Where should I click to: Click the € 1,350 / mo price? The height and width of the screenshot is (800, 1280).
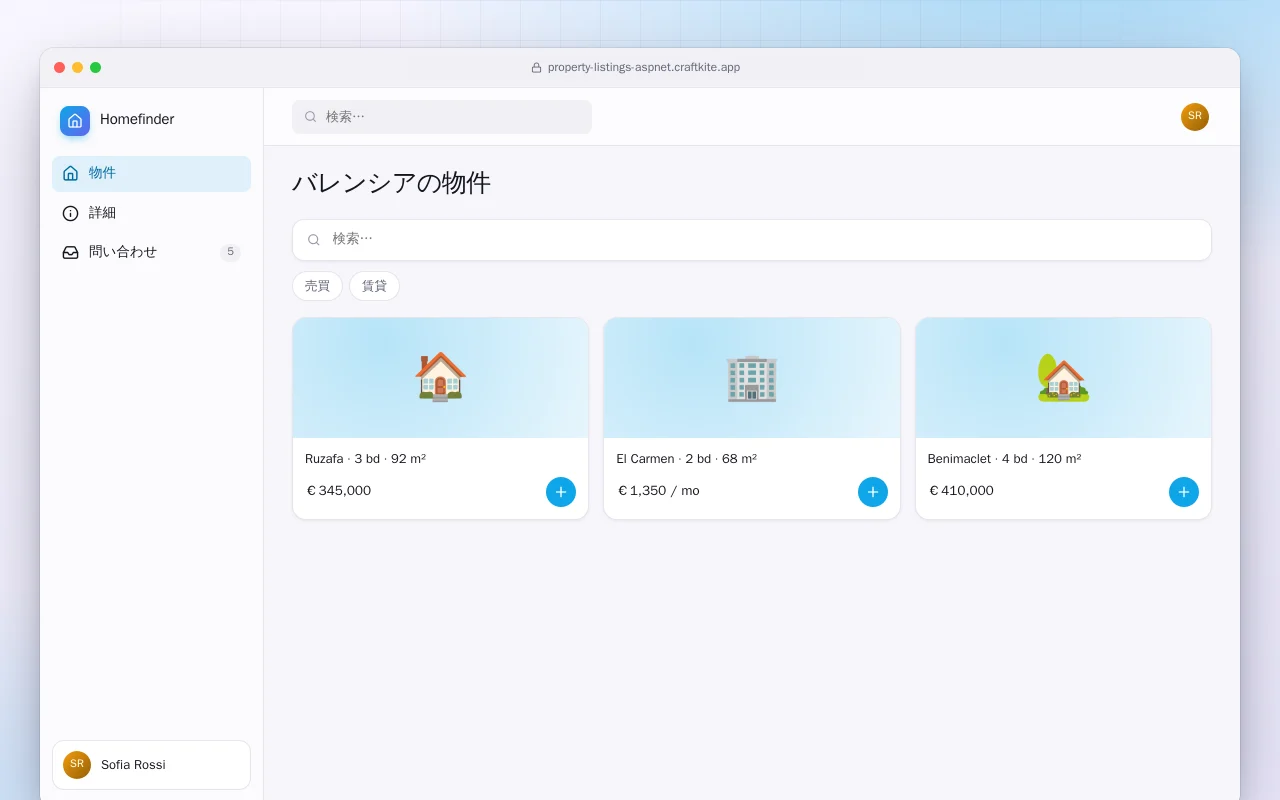tap(659, 491)
